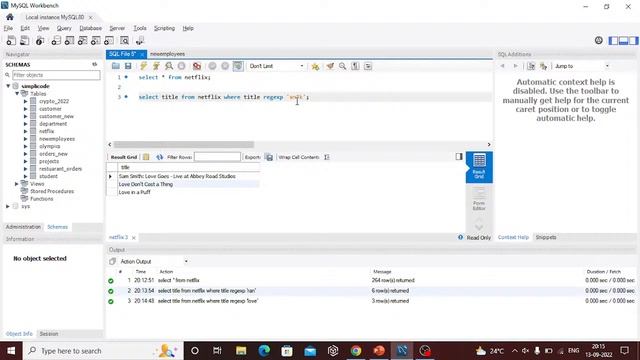Switch to the Session tab
The width and height of the screenshot is (640, 360).
[x=49, y=334]
